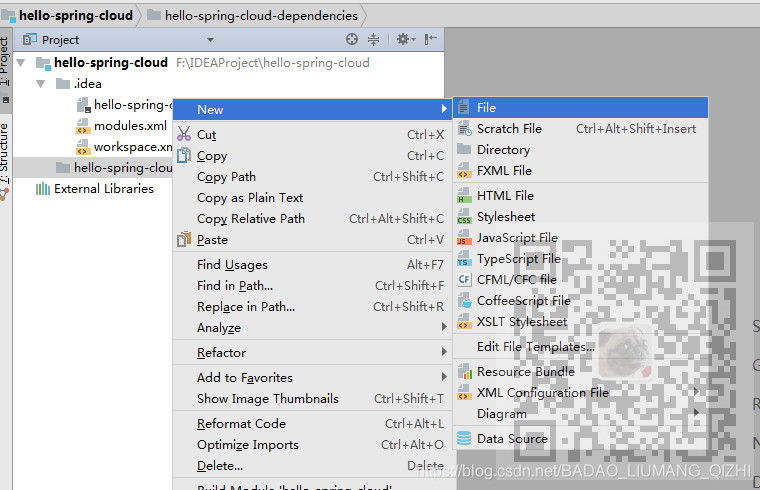Viewport: 760px width, 490px height.
Task: Click the CSS Stylesheet icon
Action: tap(464, 217)
